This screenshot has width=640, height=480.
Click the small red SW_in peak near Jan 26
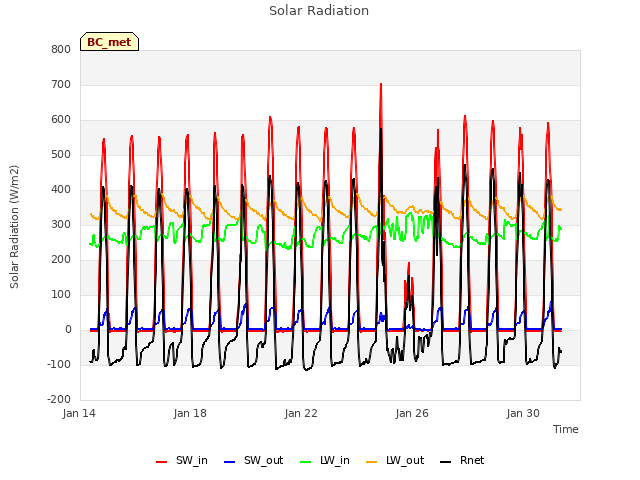(409, 264)
